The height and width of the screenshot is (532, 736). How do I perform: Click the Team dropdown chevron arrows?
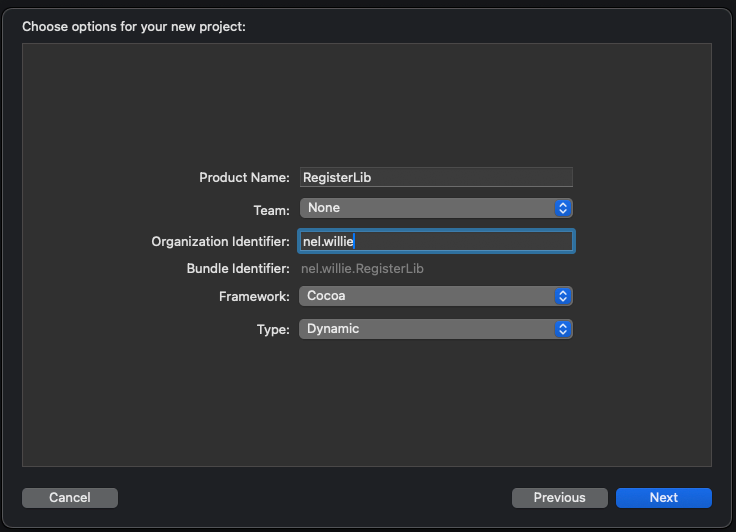pyautogui.click(x=563, y=208)
